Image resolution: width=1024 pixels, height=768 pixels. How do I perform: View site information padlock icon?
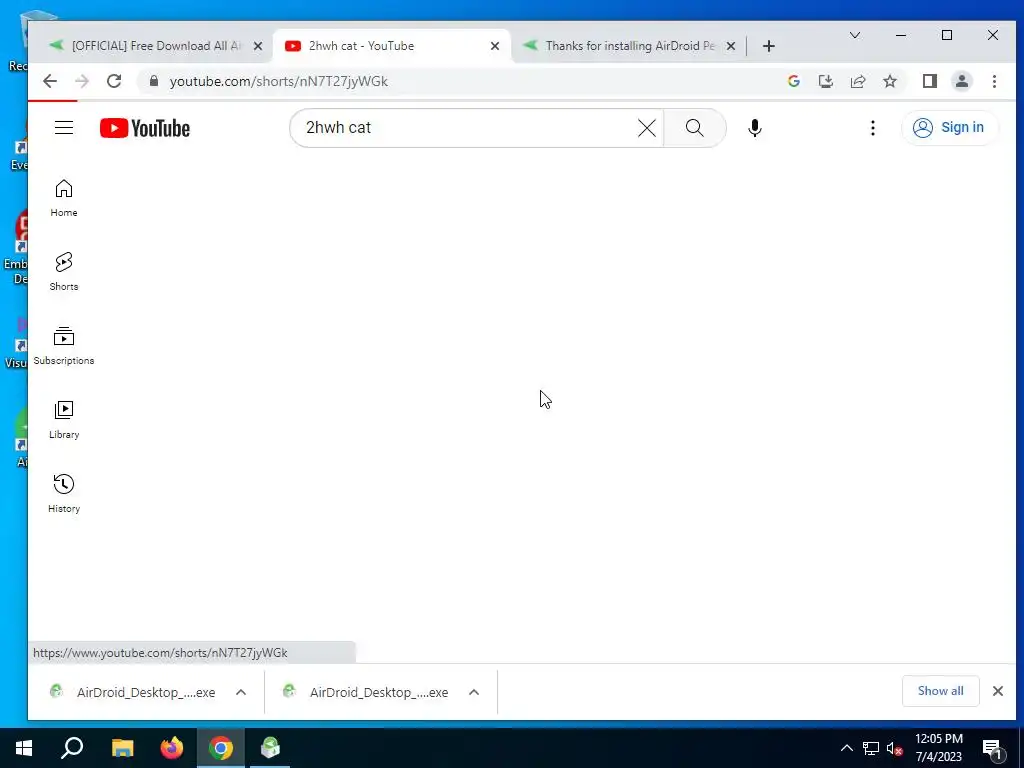point(154,81)
